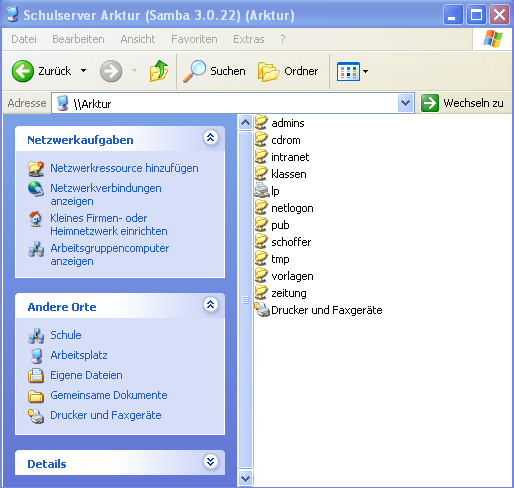Screen dimensions: 514x488
Task: Collapse the Andere Orte panel chevron
Action: [x=211, y=304]
